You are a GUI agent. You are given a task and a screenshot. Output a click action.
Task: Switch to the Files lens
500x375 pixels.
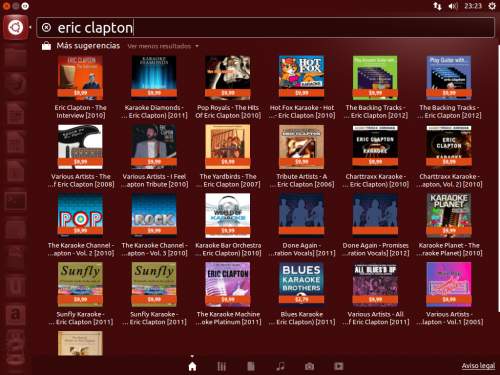tap(251, 366)
